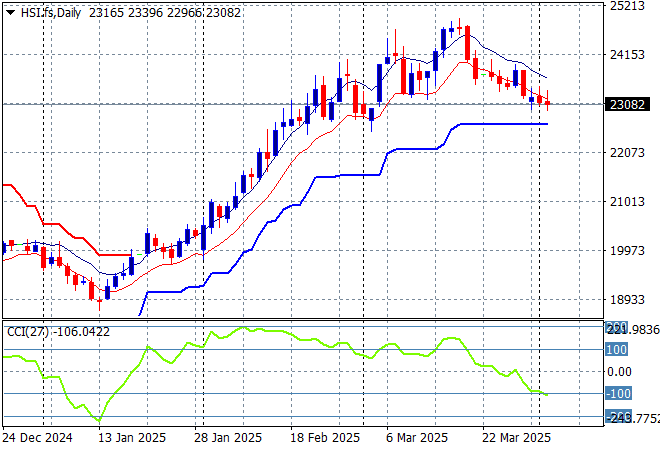Click the triangle arrow beside HSI.fs title
The width and height of the screenshot is (660, 450).
point(10,10)
